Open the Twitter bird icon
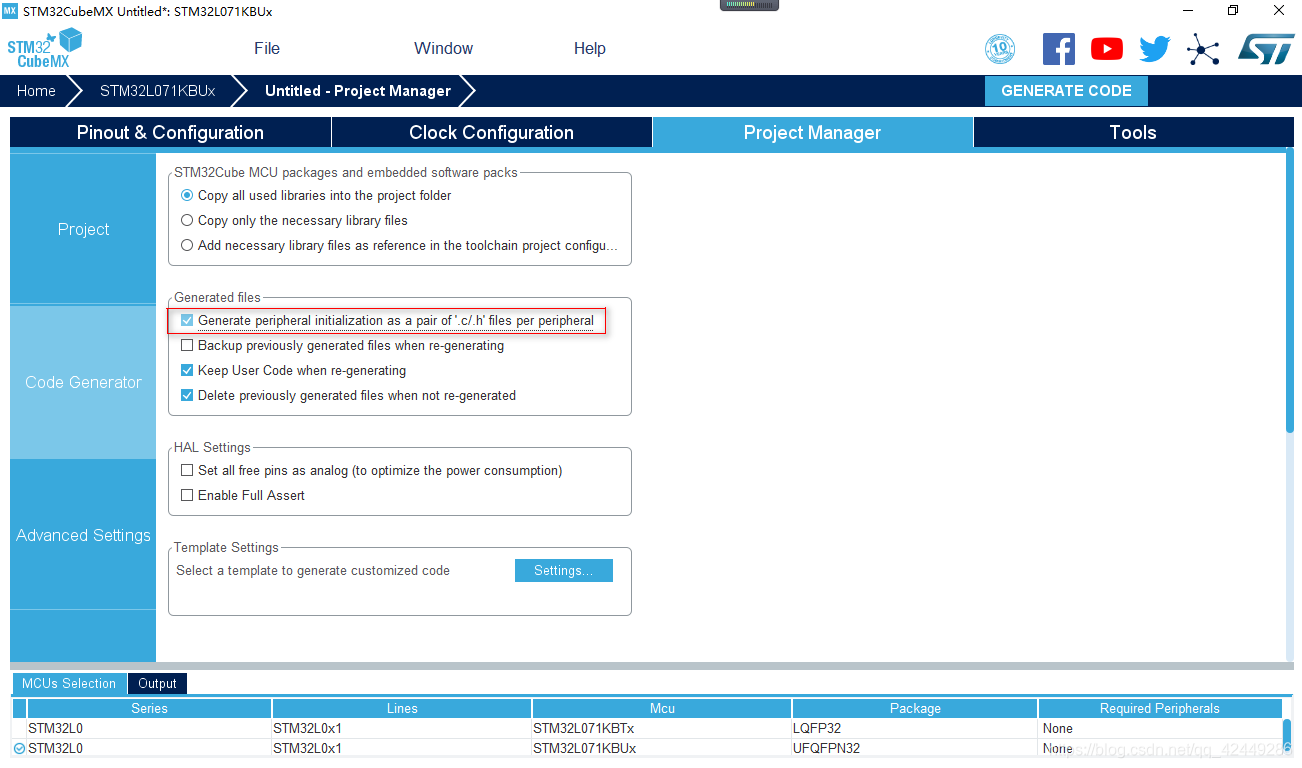 [1154, 48]
